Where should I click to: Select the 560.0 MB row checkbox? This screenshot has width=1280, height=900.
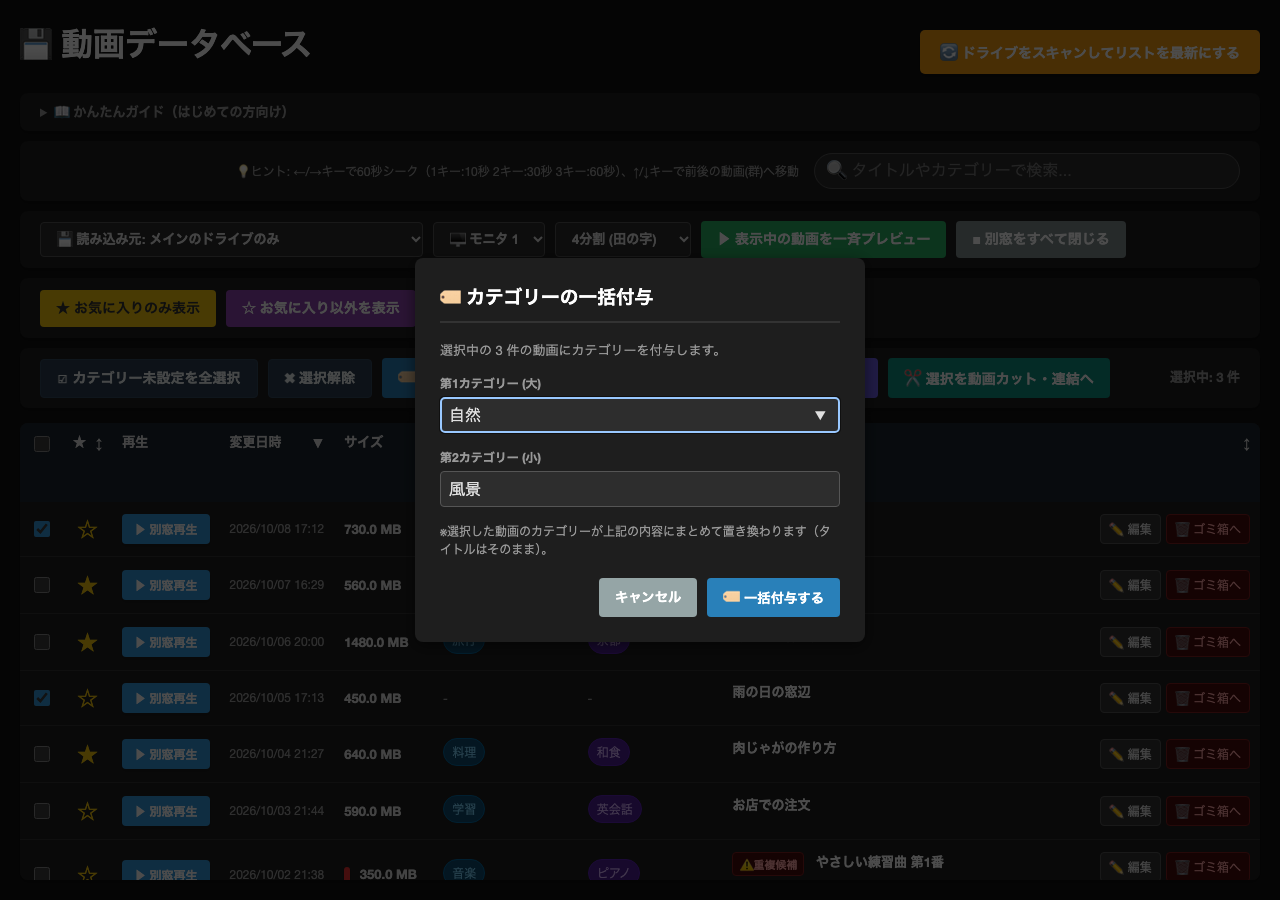pyautogui.click(x=42, y=585)
